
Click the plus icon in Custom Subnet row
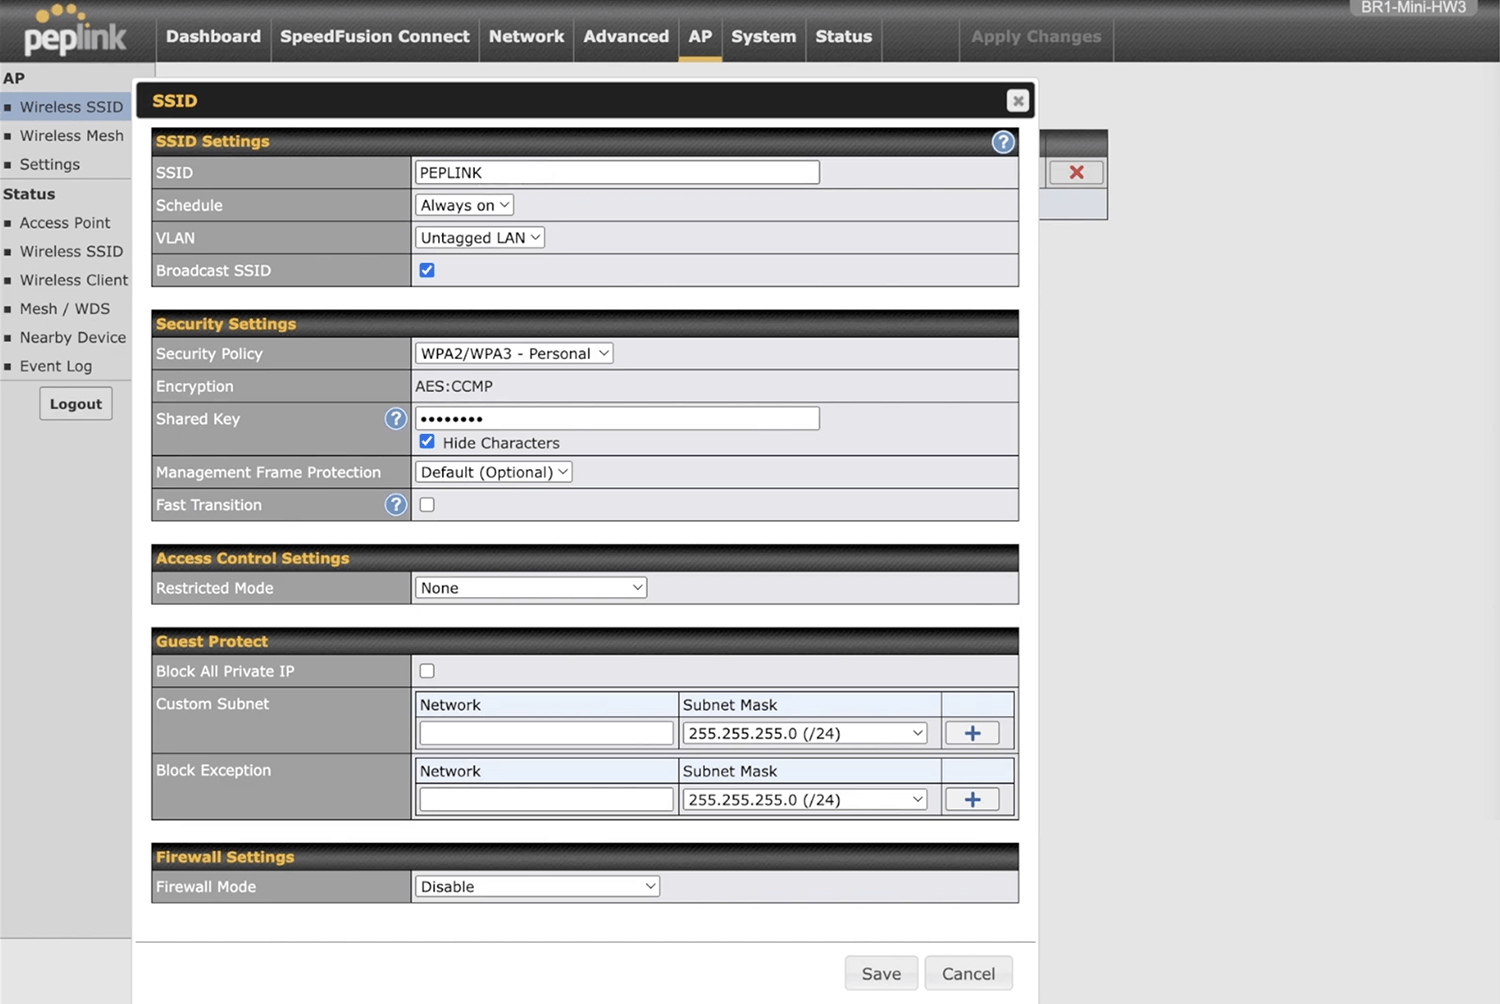[972, 733]
